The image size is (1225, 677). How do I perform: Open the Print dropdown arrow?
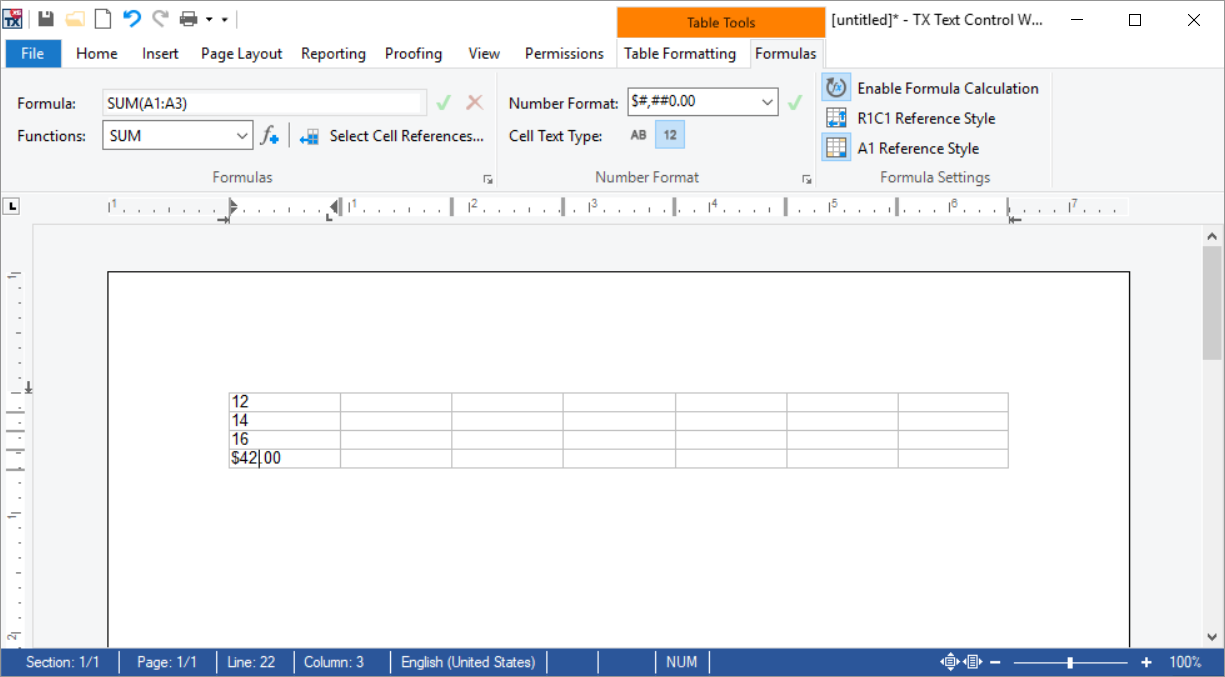click(x=209, y=19)
